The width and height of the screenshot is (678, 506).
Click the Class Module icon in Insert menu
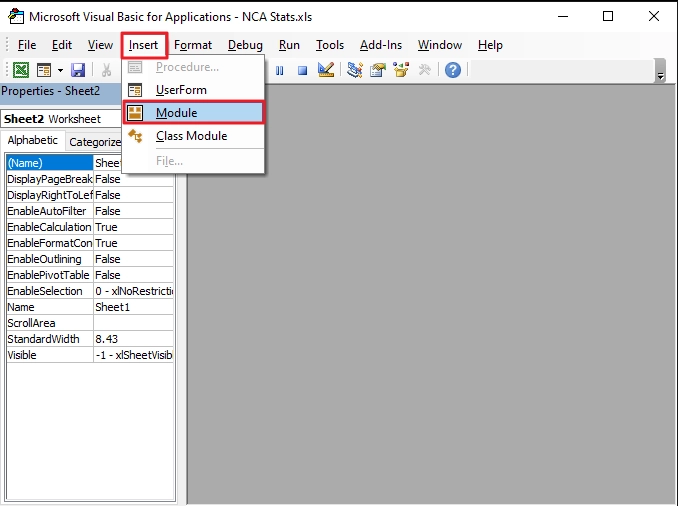pyautogui.click(x=135, y=136)
